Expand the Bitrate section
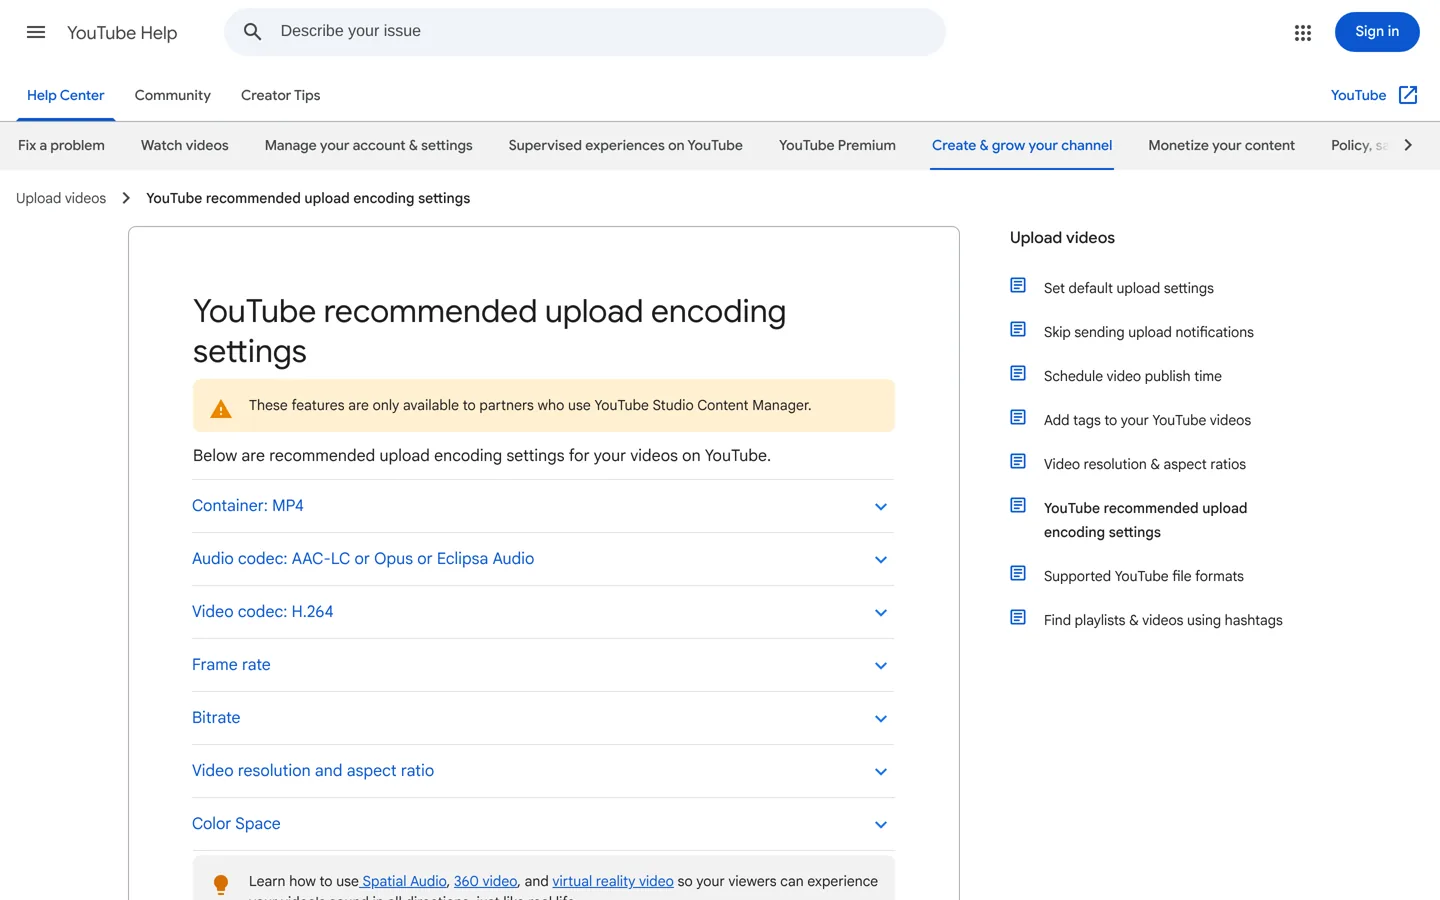 coord(543,718)
